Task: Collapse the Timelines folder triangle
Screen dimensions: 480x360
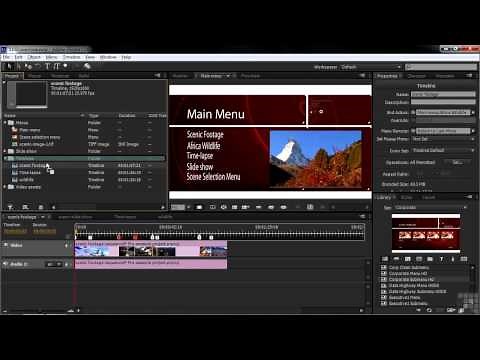Action: [5, 158]
